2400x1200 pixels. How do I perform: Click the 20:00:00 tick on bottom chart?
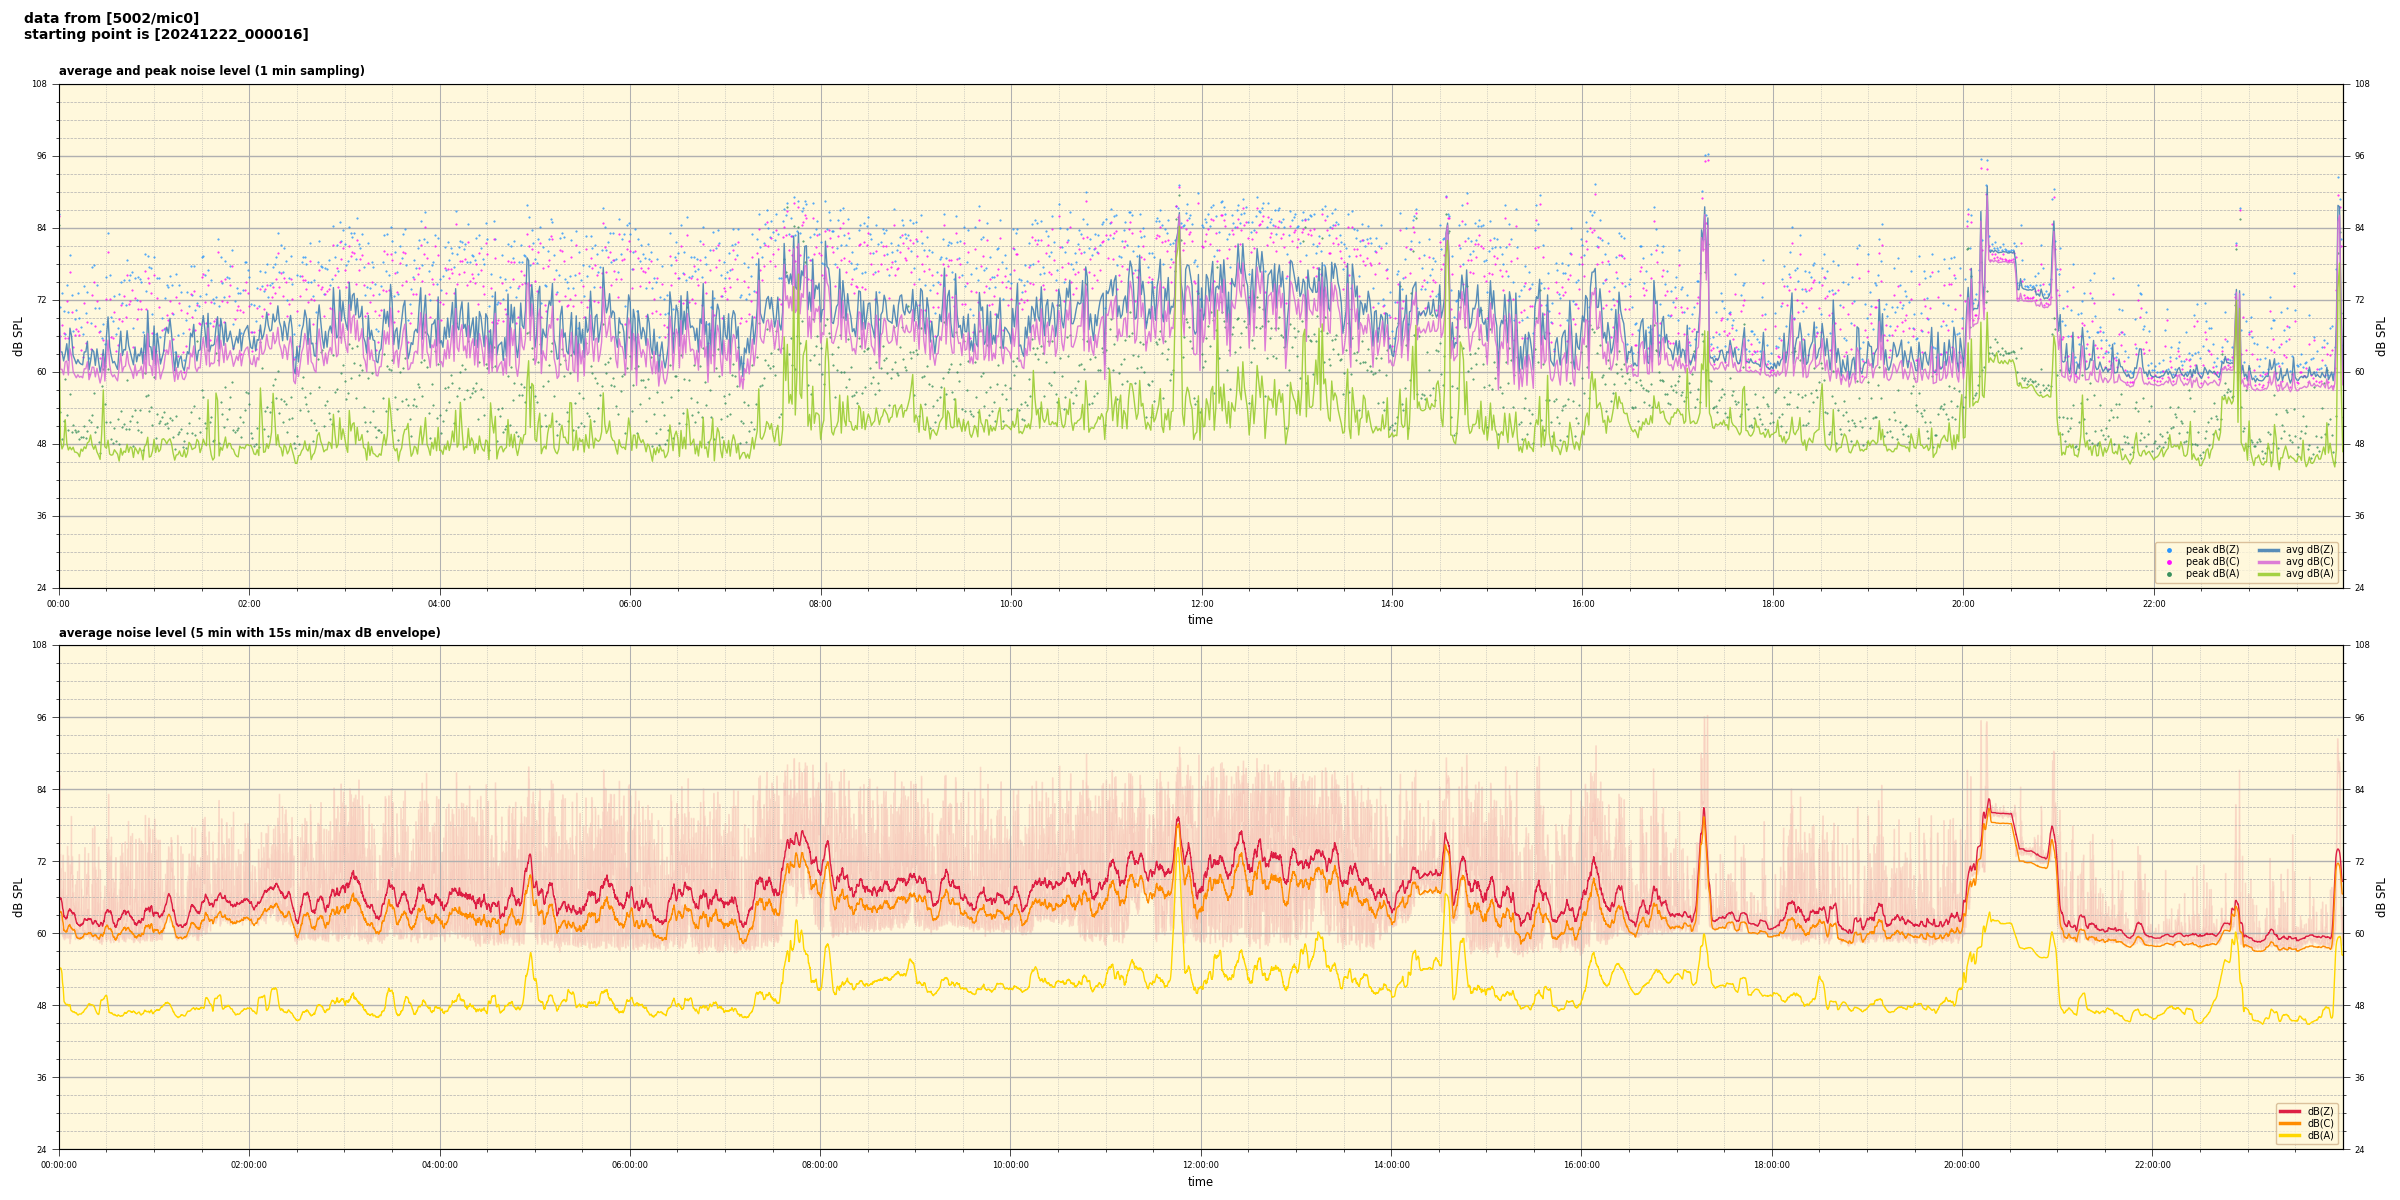tap(1962, 1165)
